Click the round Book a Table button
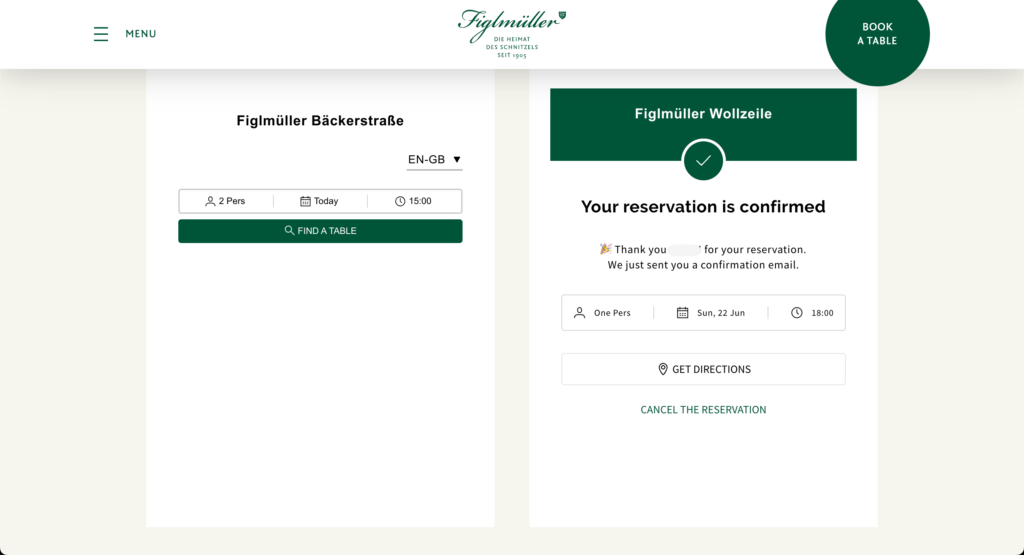The width and height of the screenshot is (1024, 555). pos(877,34)
